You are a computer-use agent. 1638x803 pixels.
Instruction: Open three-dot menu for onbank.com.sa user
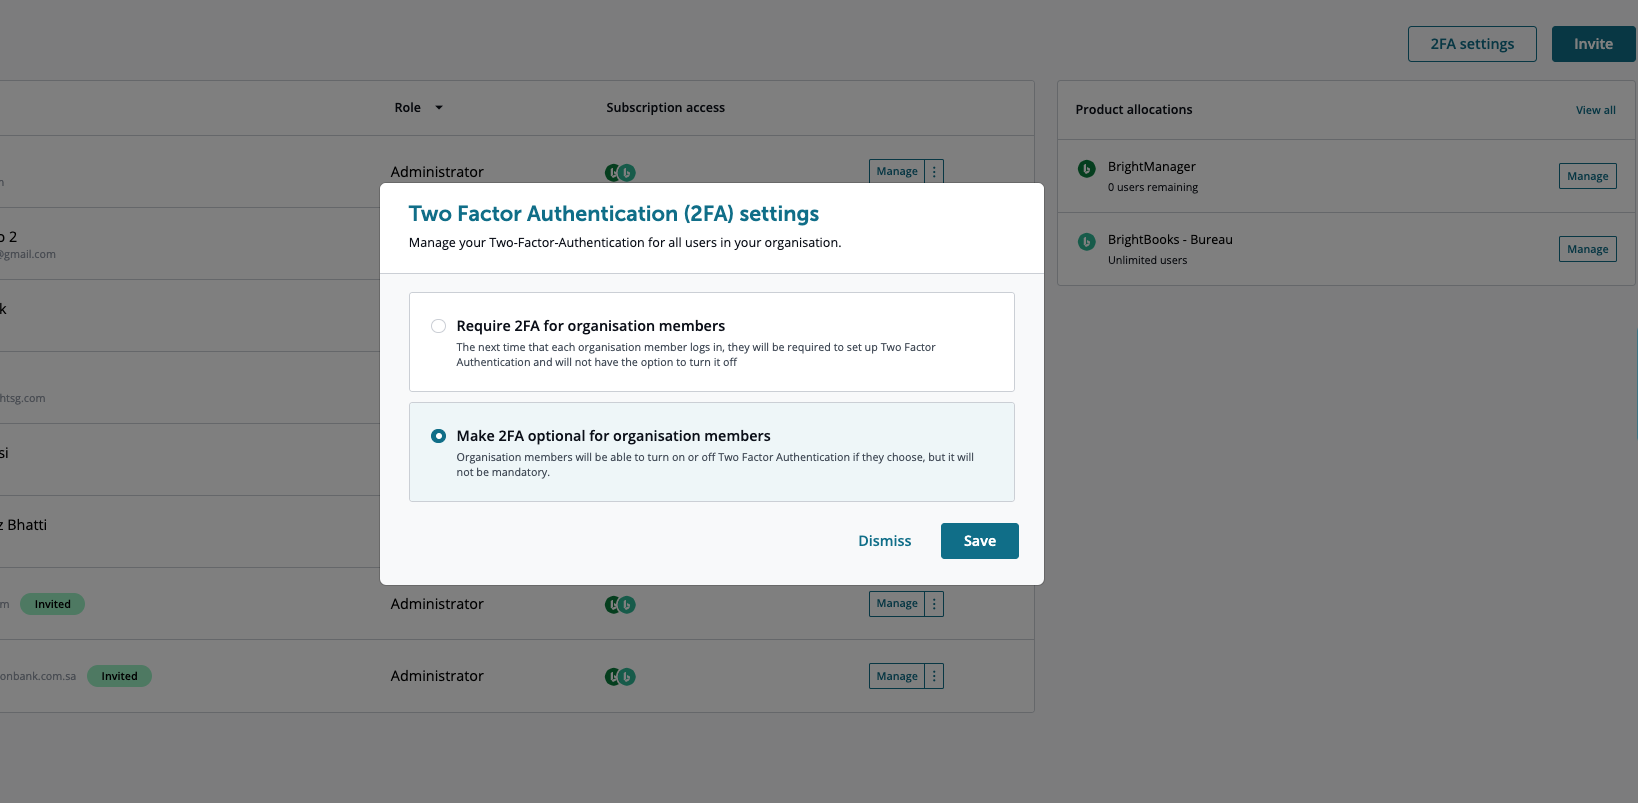pyautogui.click(x=934, y=676)
